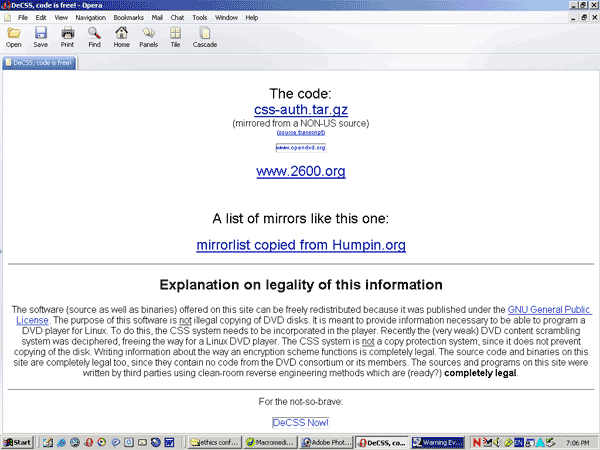Switch to the Macromedia taskbar button
Screen dimensions: 600x450
tap(270, 443)
